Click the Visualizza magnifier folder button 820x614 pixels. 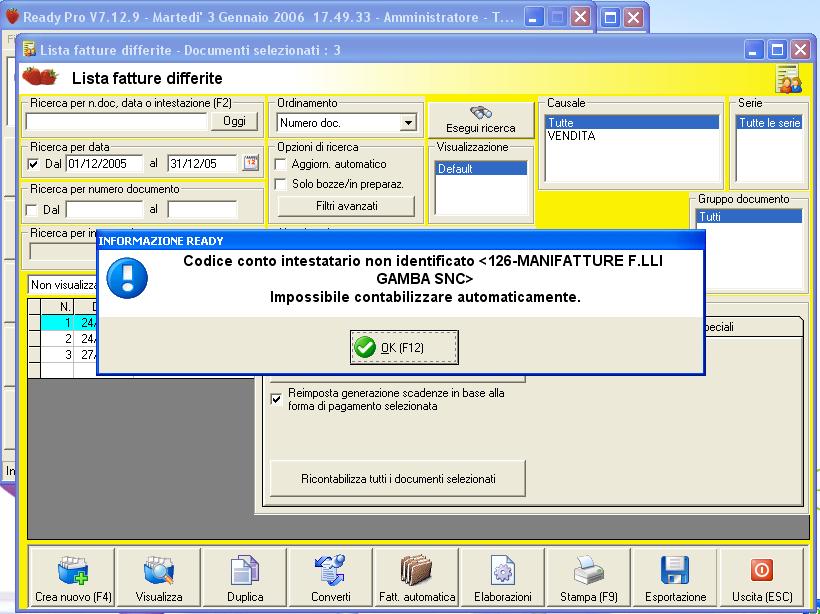(x=159, y=578)
